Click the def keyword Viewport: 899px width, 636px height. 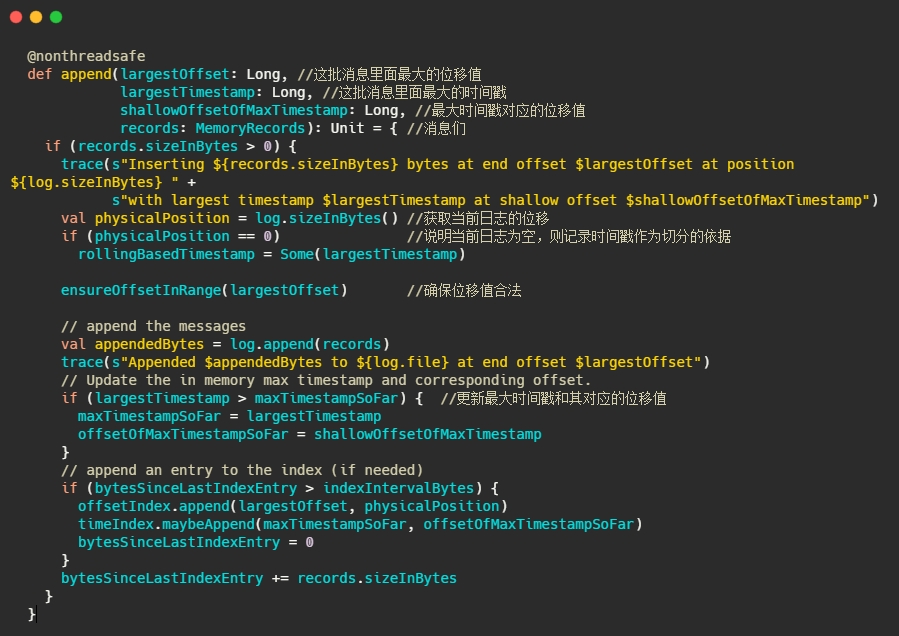coord(39,74)
